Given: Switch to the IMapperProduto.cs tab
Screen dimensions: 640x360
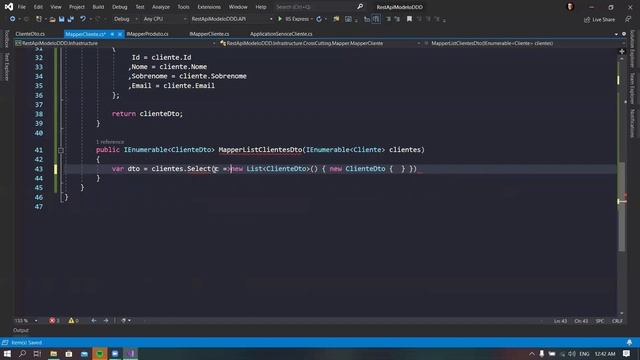Looking at the screenshot, I should (x=147, y=34).
